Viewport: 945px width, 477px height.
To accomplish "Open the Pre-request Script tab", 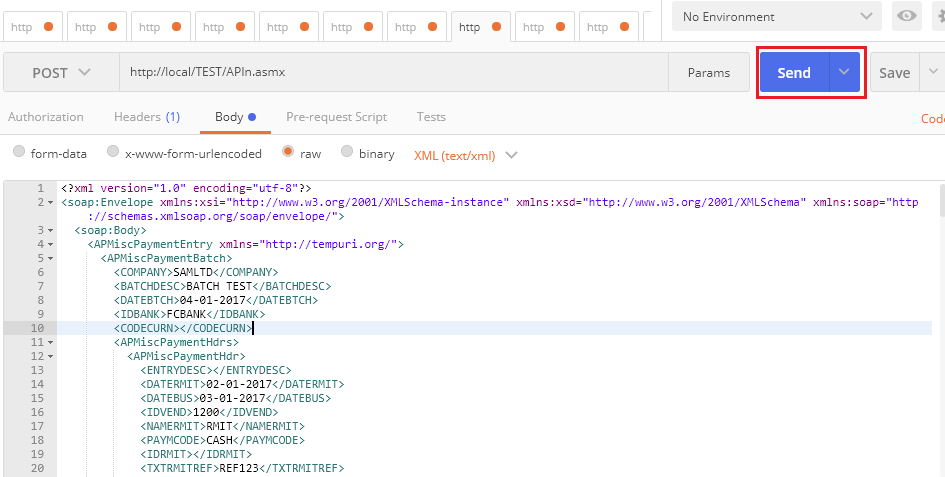I will coord(336,117).
